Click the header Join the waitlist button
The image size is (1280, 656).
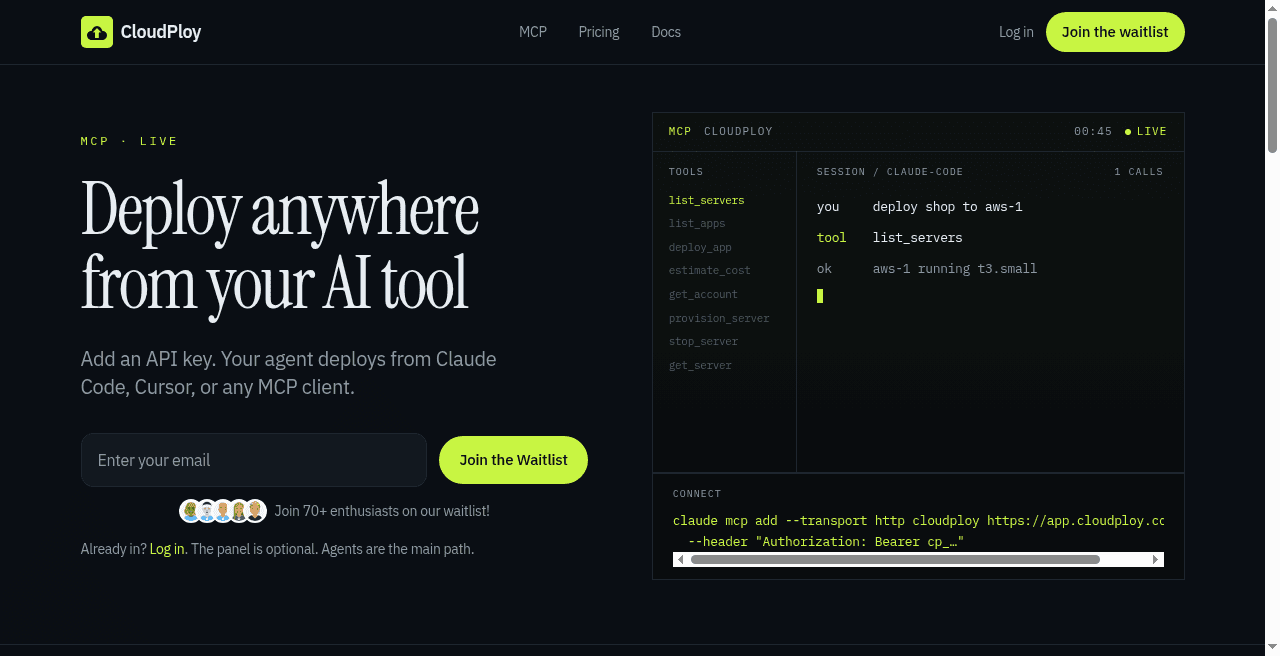click(x=1115, y=32)
